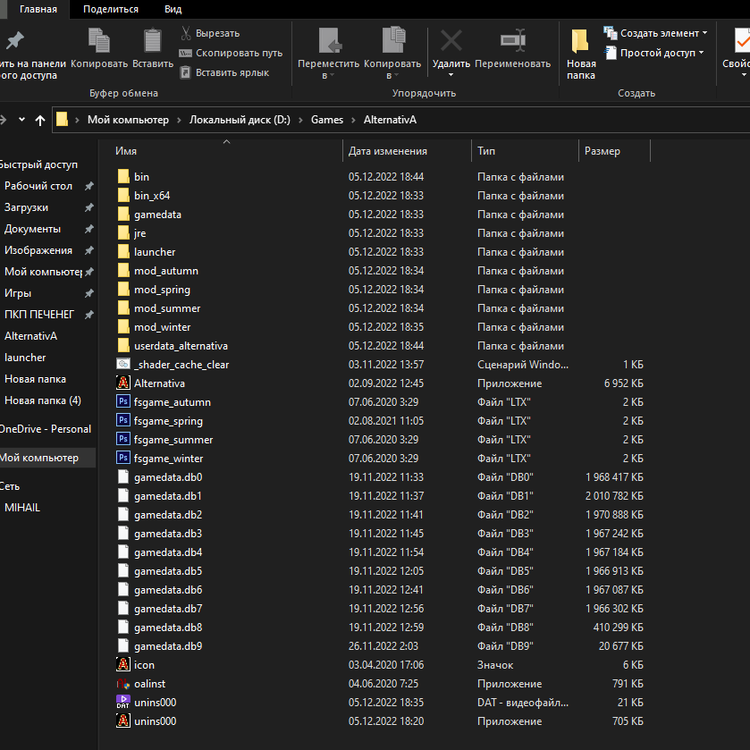
Task: Open the Create element (Создать элемент) dropdown
Action: tap(656, 33)
